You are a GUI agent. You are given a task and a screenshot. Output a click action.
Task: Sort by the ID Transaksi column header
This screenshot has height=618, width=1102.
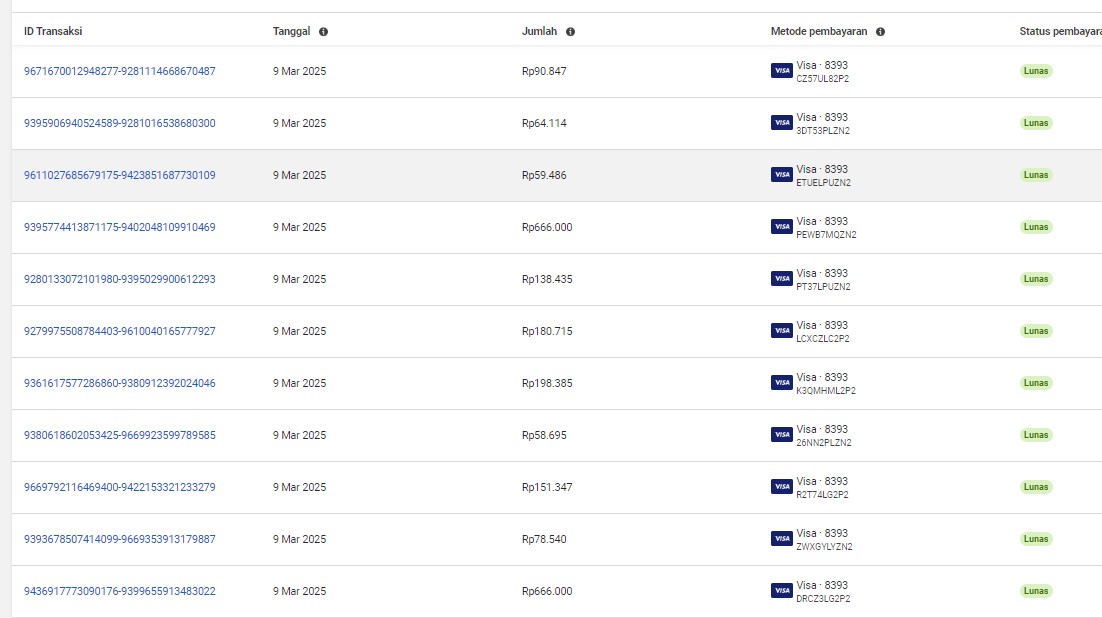(x=53, y=31)
